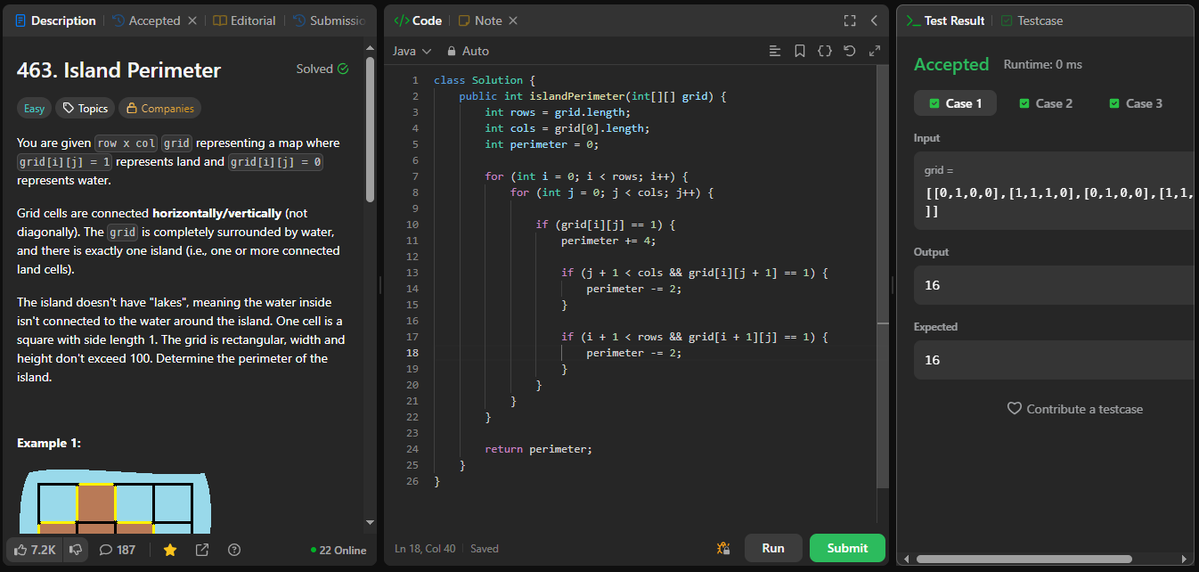Click the star favorite icon
Screen dimensions: 1199x572
[170, 550]
